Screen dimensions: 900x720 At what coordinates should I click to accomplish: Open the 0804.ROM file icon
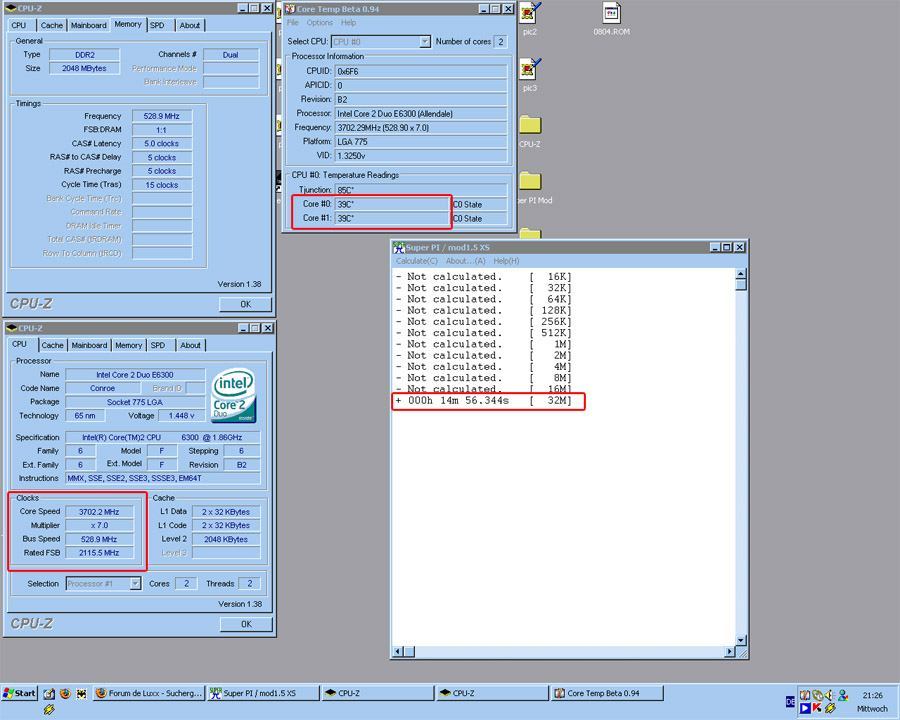(x=612, y=14)
